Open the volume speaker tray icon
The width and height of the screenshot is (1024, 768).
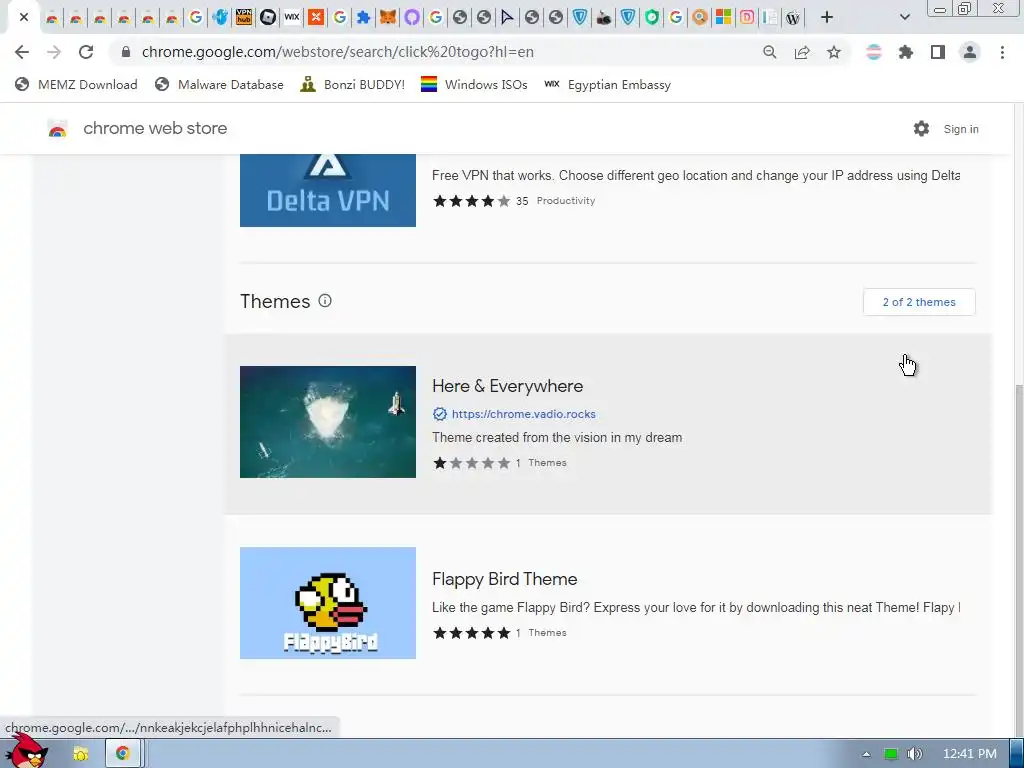[914, 754]
